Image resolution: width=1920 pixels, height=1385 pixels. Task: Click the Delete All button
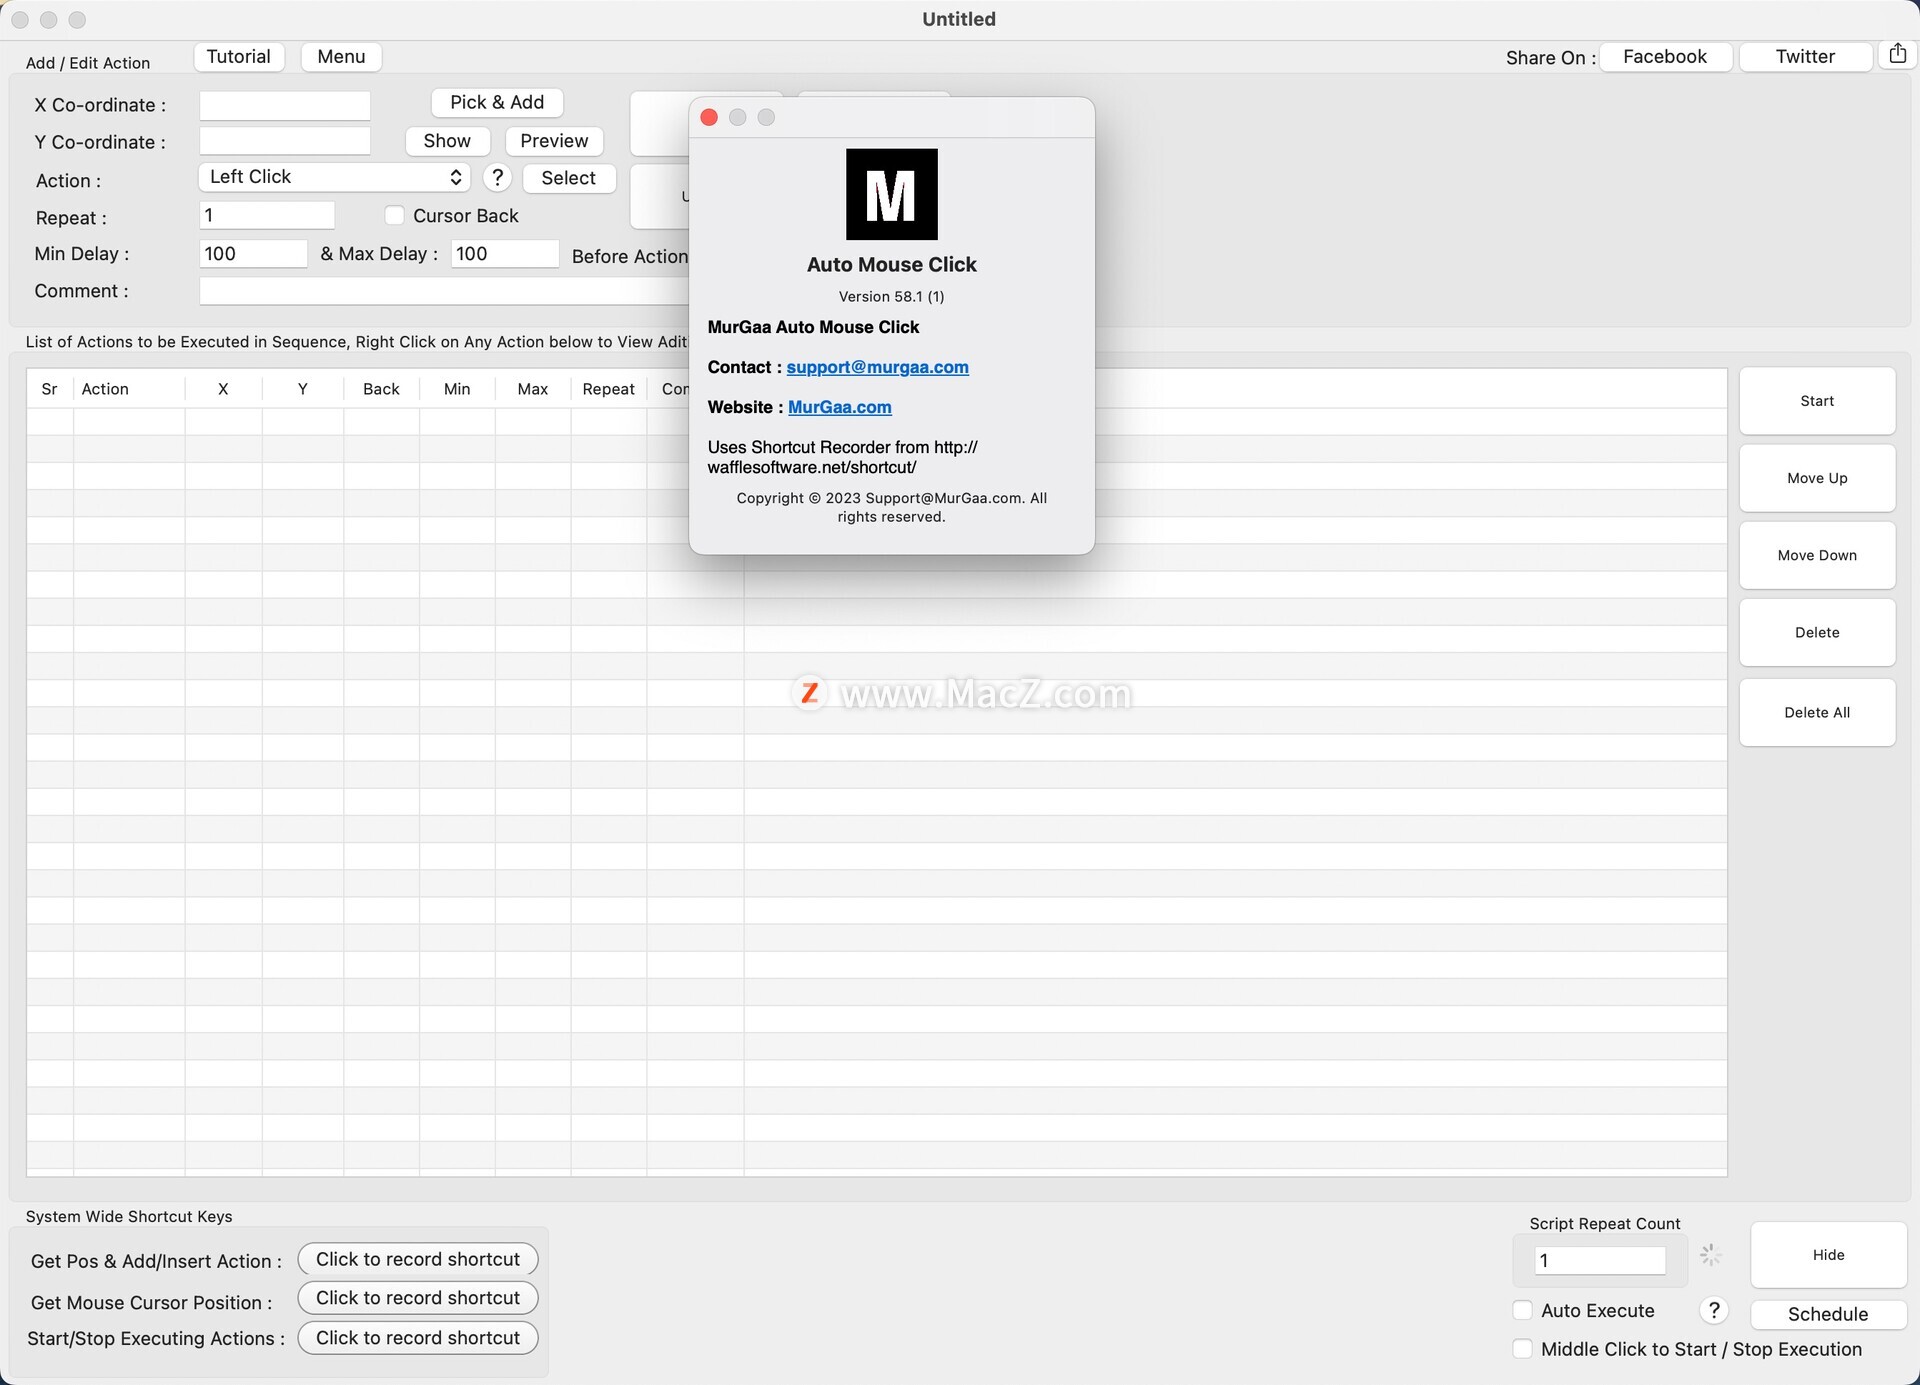(1817, 712)
